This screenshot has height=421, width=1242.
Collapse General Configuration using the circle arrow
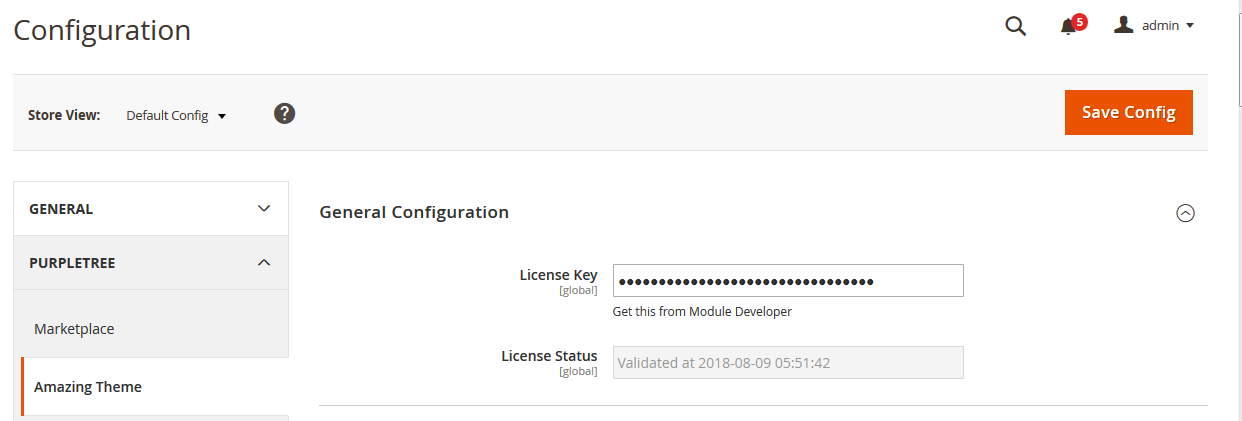(1185, 213)
